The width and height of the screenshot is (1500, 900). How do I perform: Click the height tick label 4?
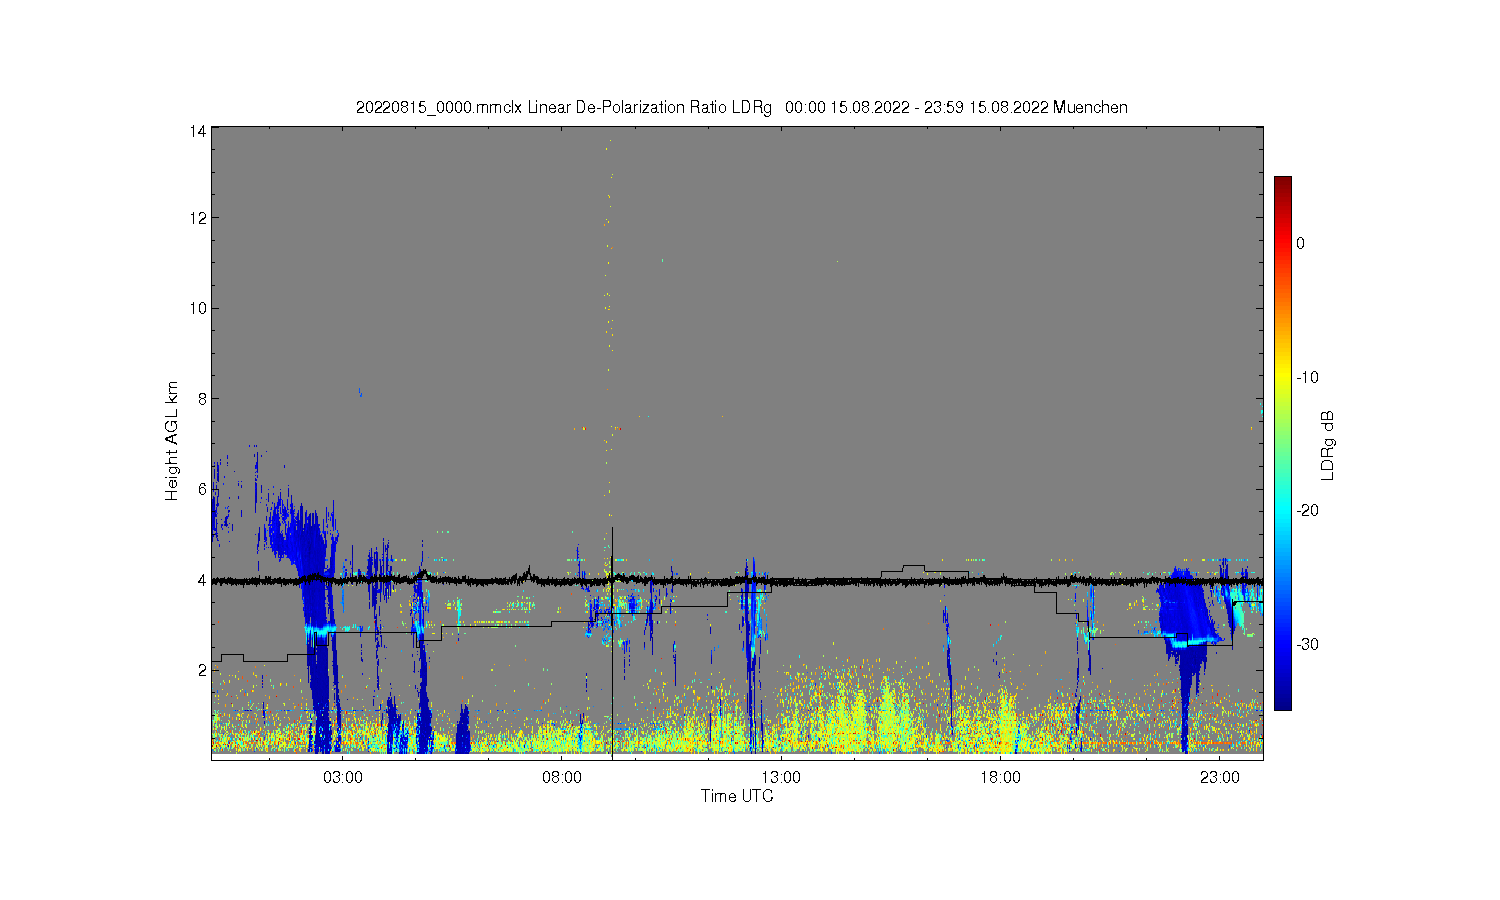202,579
